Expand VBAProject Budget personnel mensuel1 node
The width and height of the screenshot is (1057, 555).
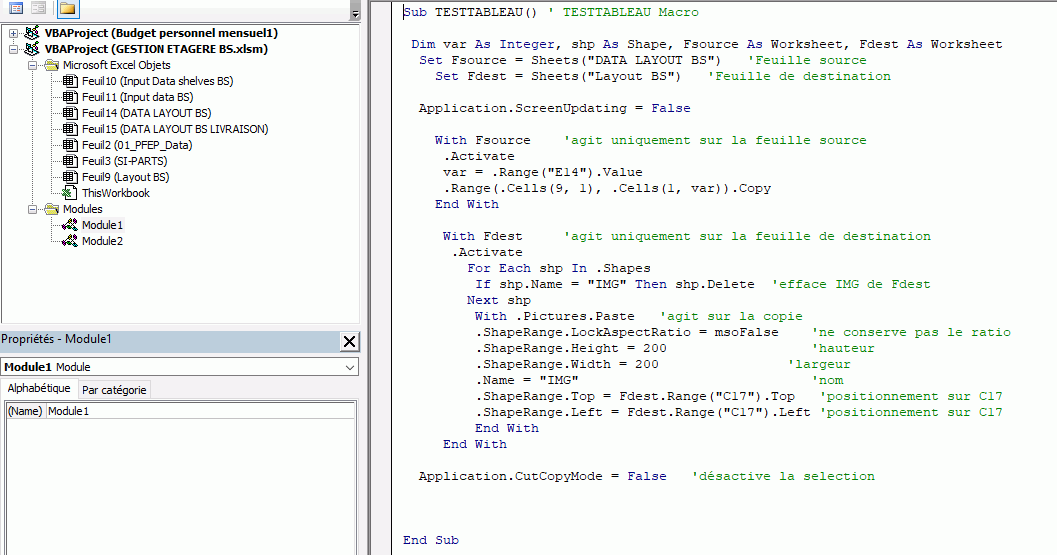coord(14,33)
